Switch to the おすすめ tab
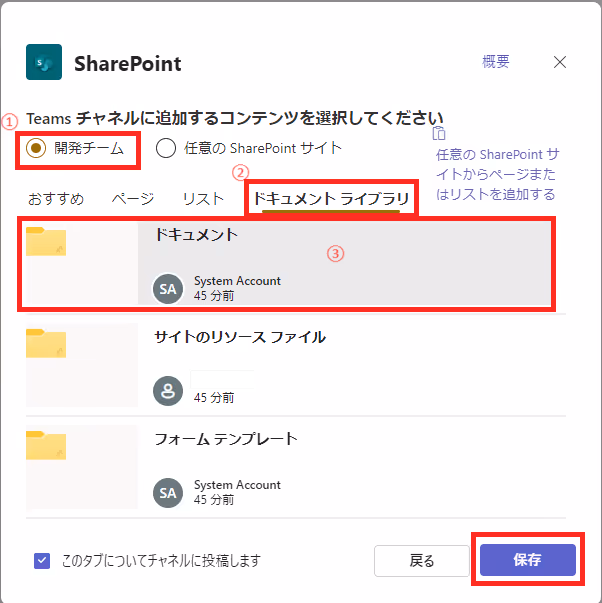 pyautogui.click(x=56, y=199)
